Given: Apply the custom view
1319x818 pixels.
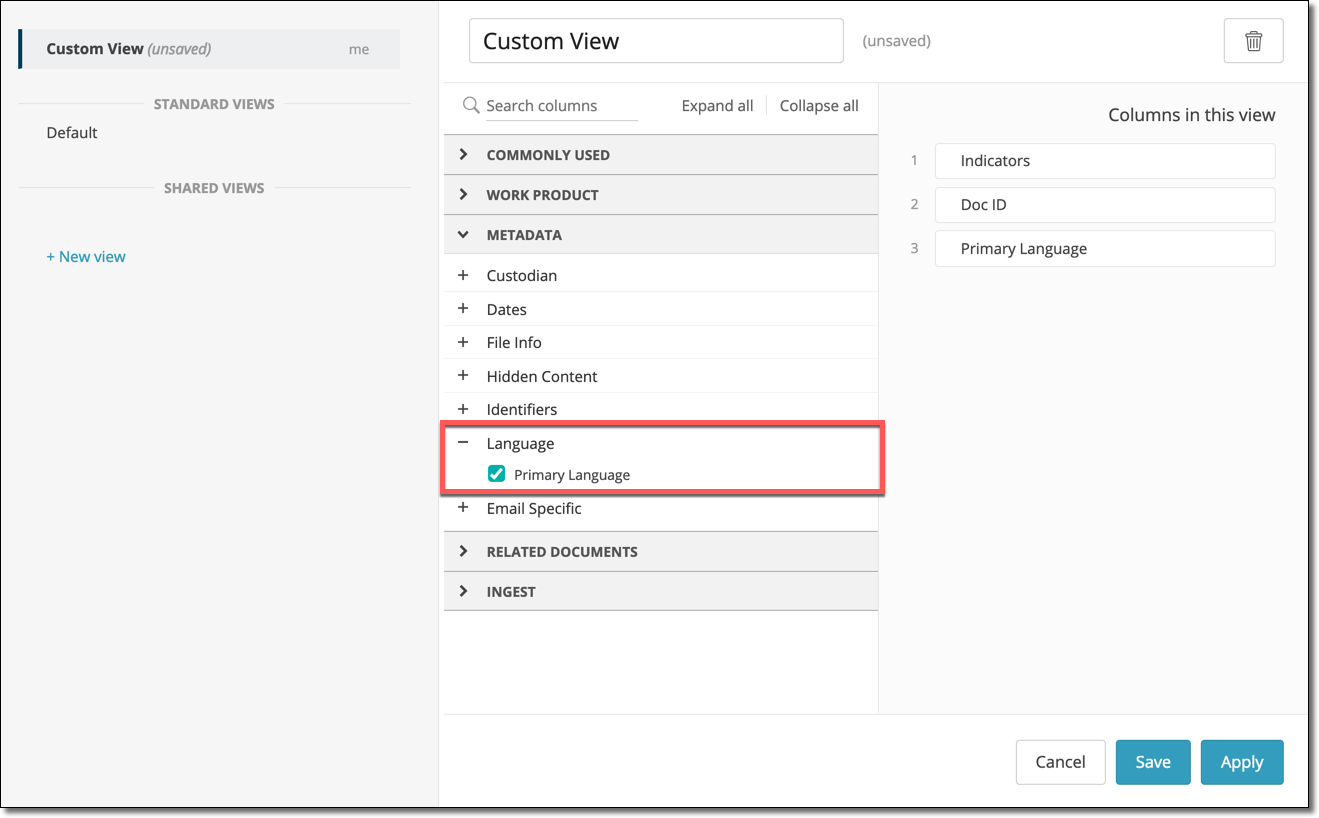Looking at the screenshot, I should 1242,762.
